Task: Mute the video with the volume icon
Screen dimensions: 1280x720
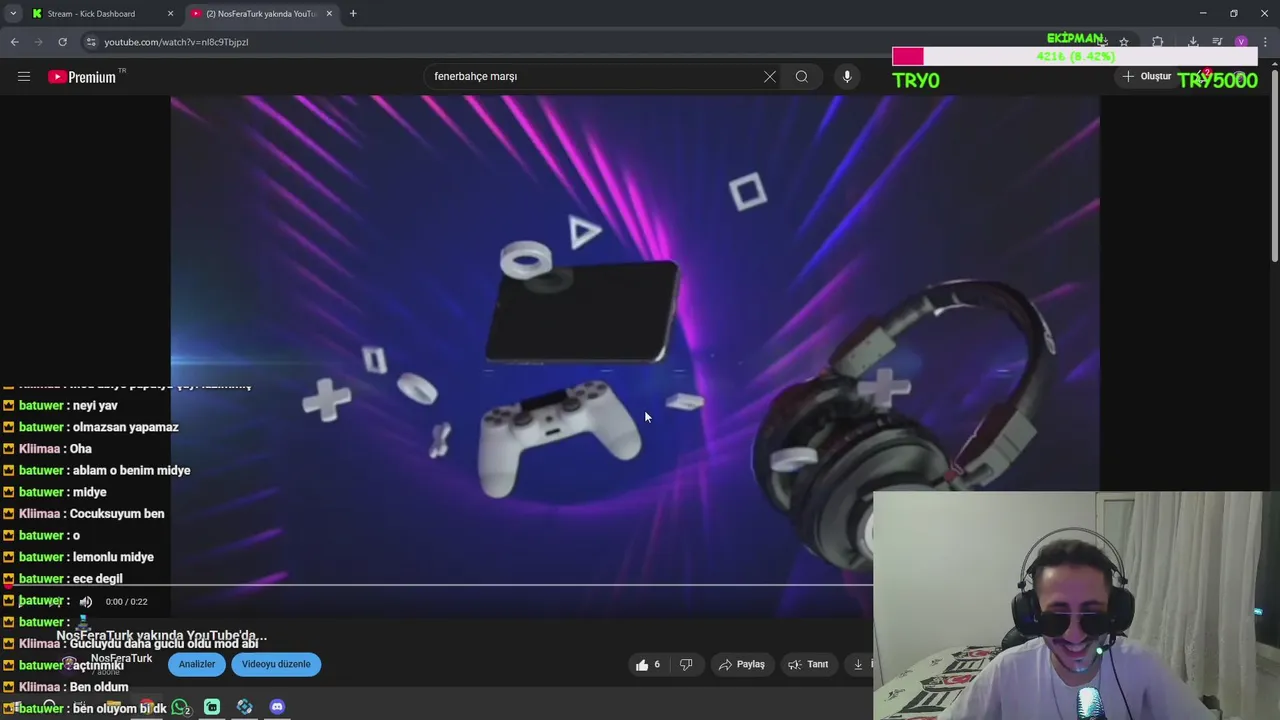Action: click(86, 602)
